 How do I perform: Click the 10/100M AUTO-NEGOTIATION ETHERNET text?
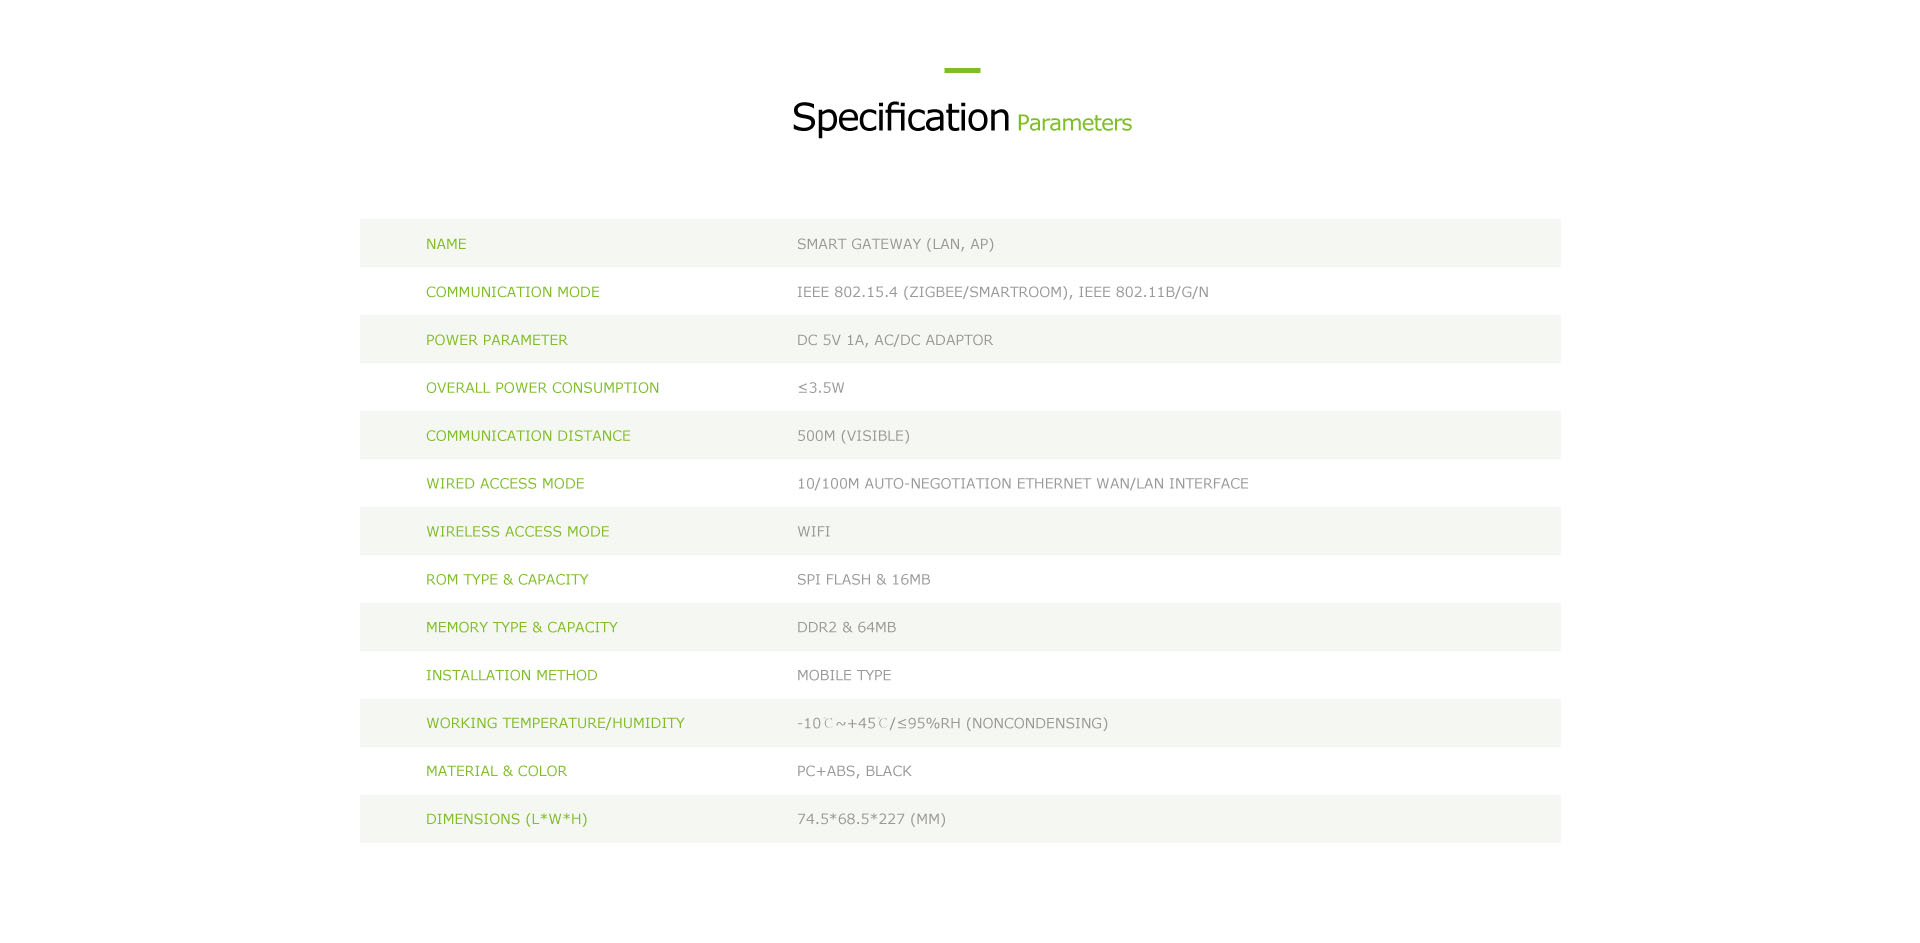click(1023, 484)
